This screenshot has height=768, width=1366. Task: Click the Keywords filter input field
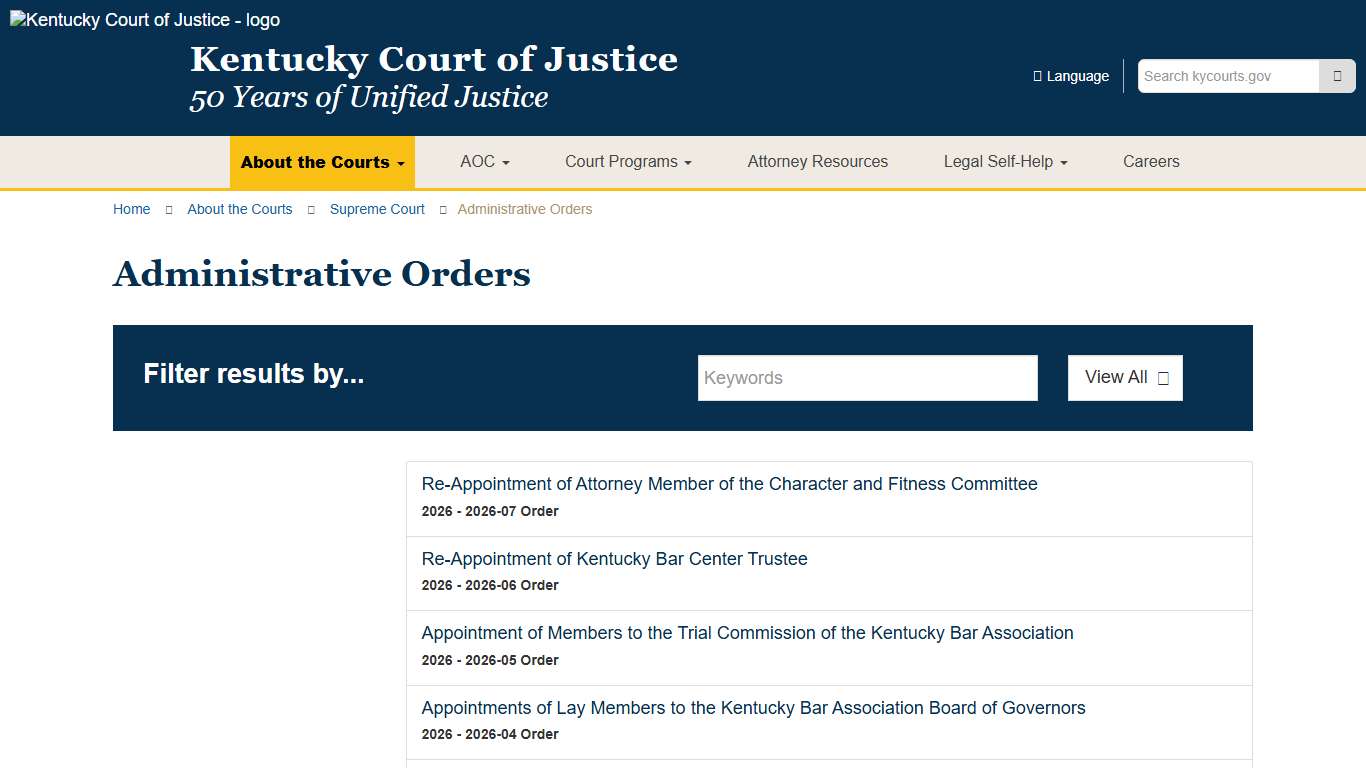tap(867, 378)
